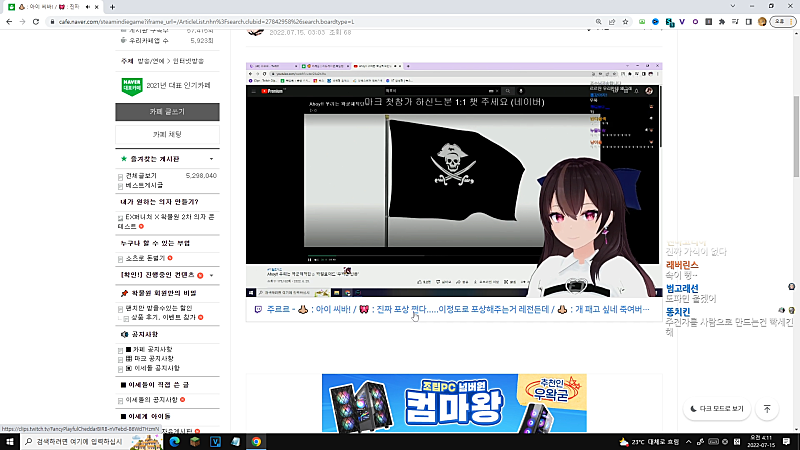Viewport: 800px width, 450px height.
Task: Toggle the browser side panel icon
Action: (x=748, y=22)
